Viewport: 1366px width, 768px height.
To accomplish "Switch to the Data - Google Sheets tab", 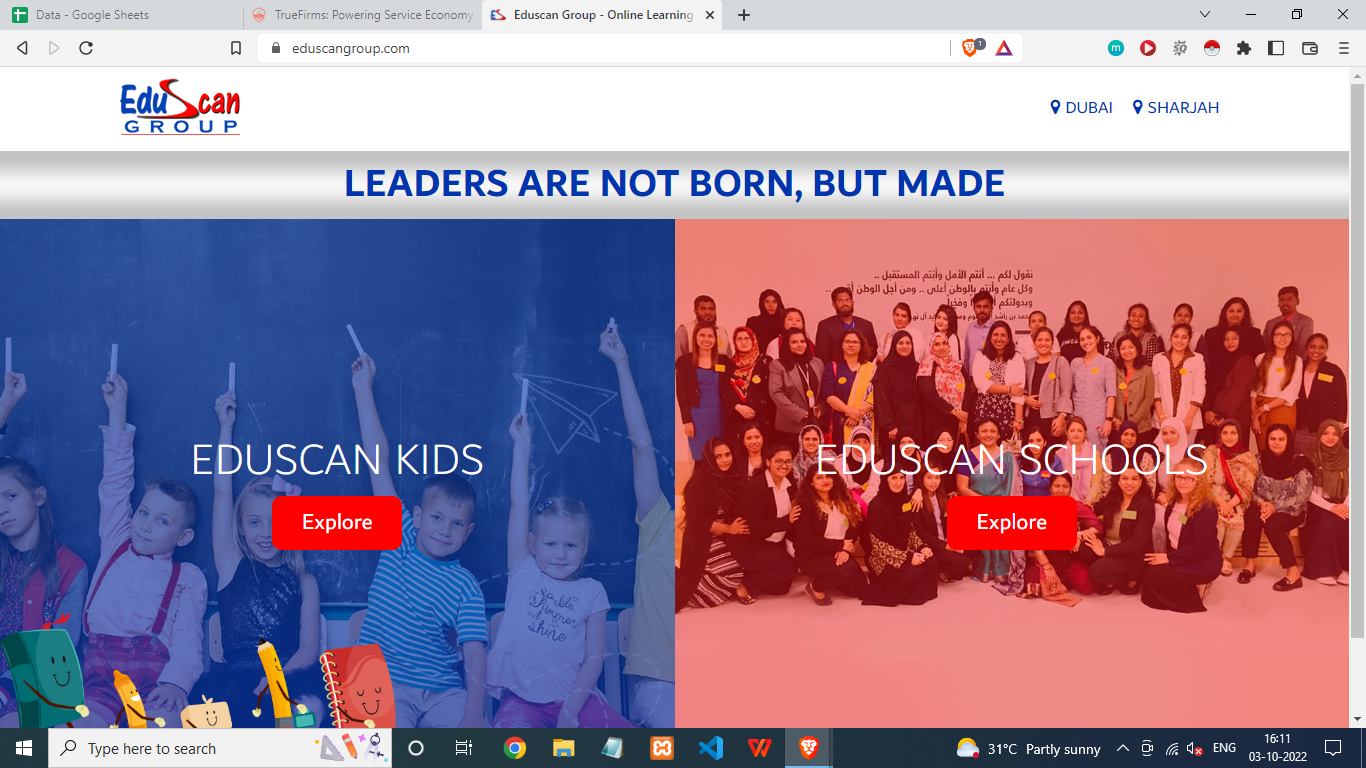I will (x=122, y=15).
